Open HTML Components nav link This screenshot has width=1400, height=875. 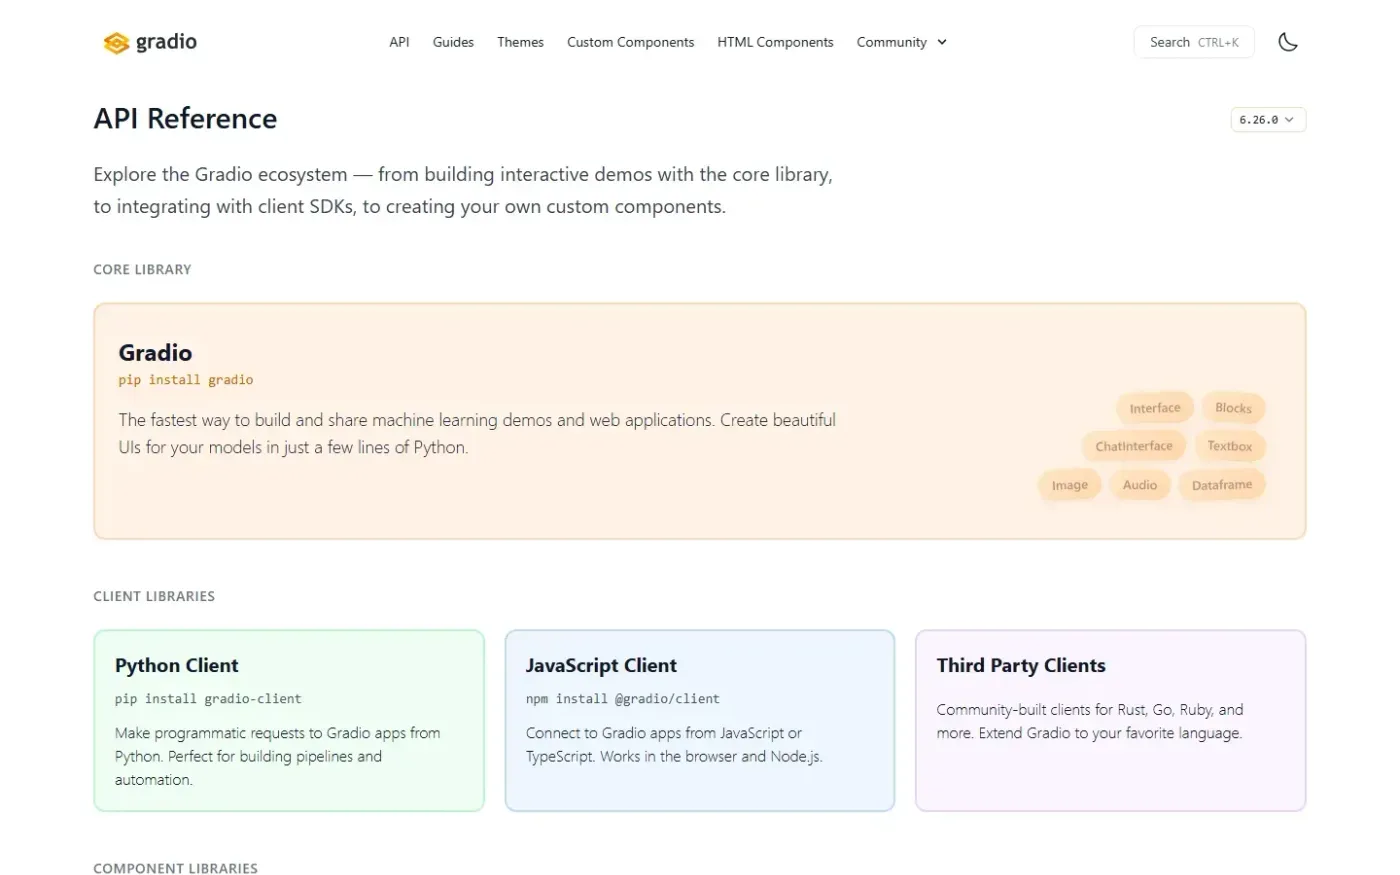click(775, 42)
